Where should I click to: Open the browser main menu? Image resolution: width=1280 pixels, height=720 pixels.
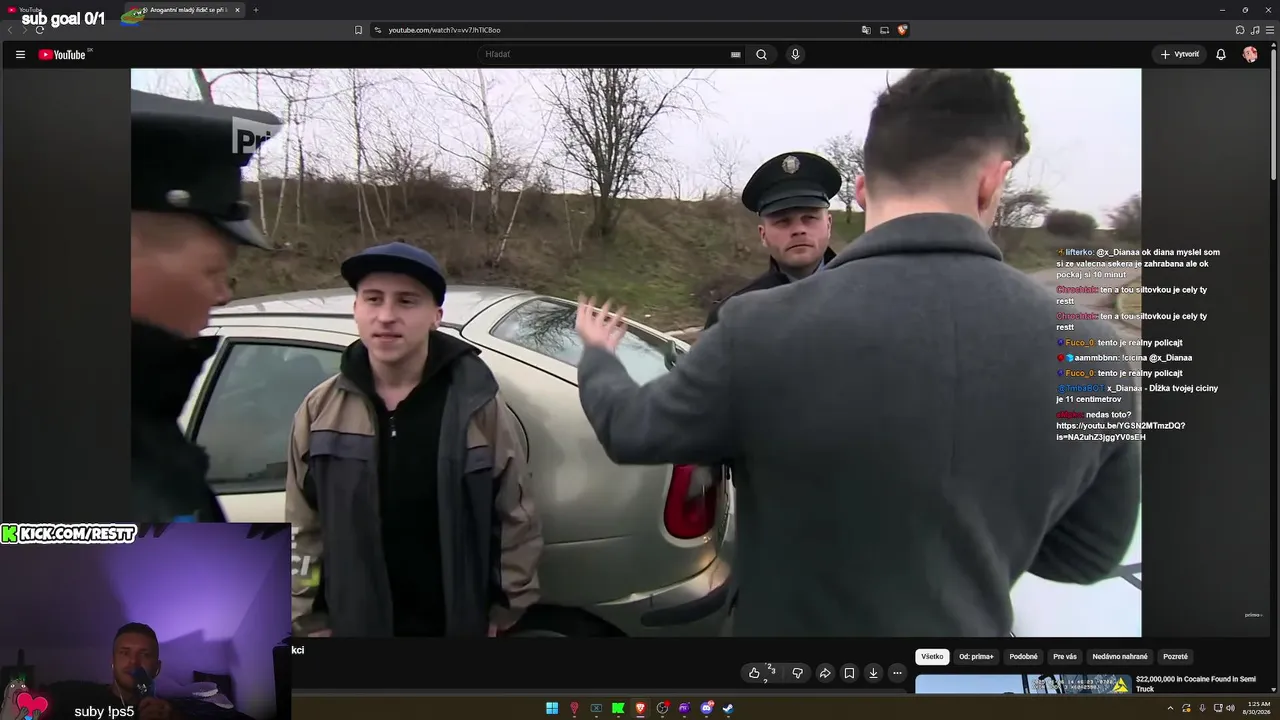1270,30
